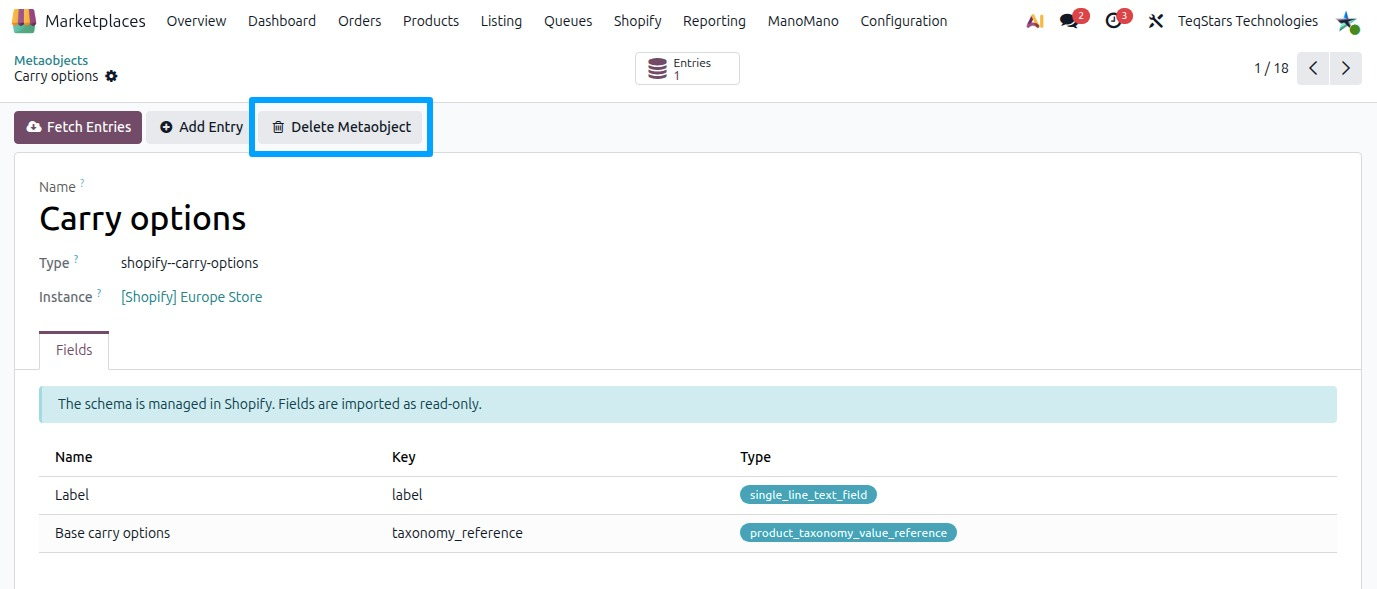Switch company via TeqStars Technologies

(x=1248, y=21)
